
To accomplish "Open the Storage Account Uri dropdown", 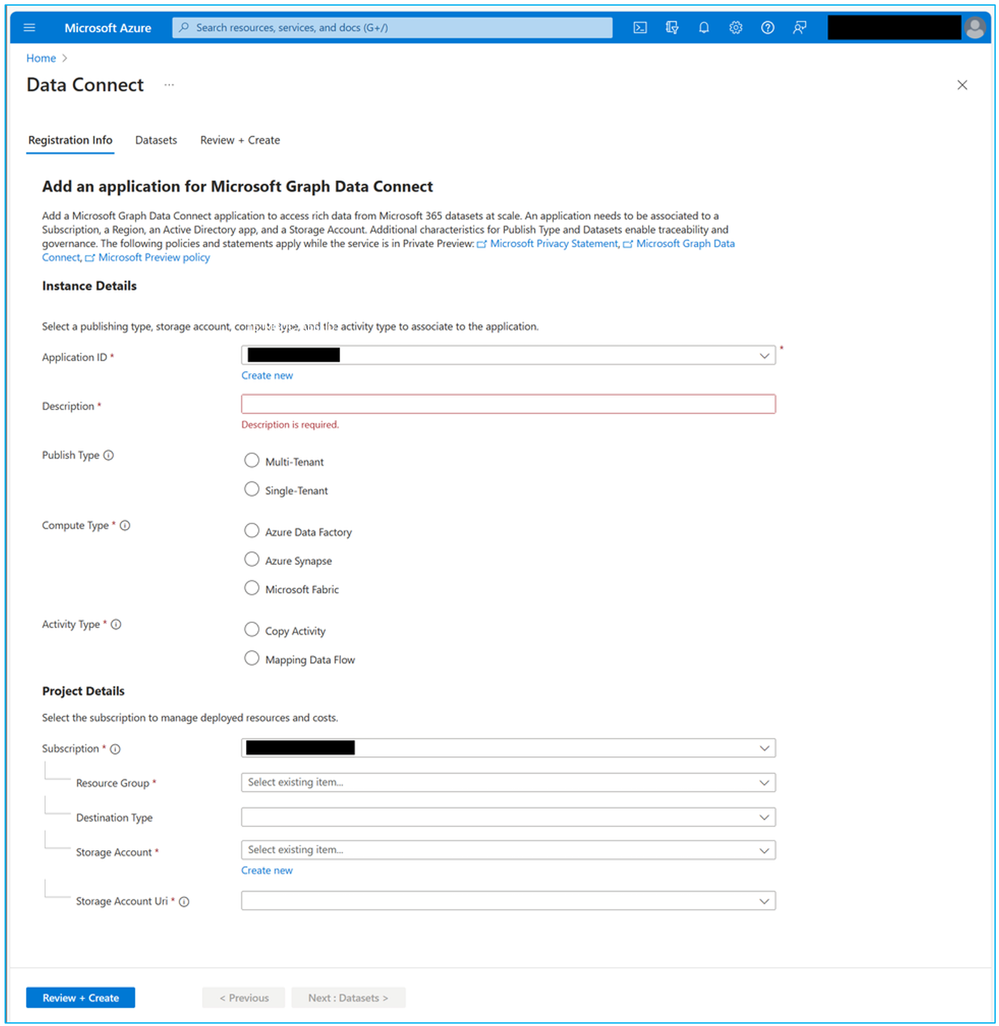I will pos(508,901).
